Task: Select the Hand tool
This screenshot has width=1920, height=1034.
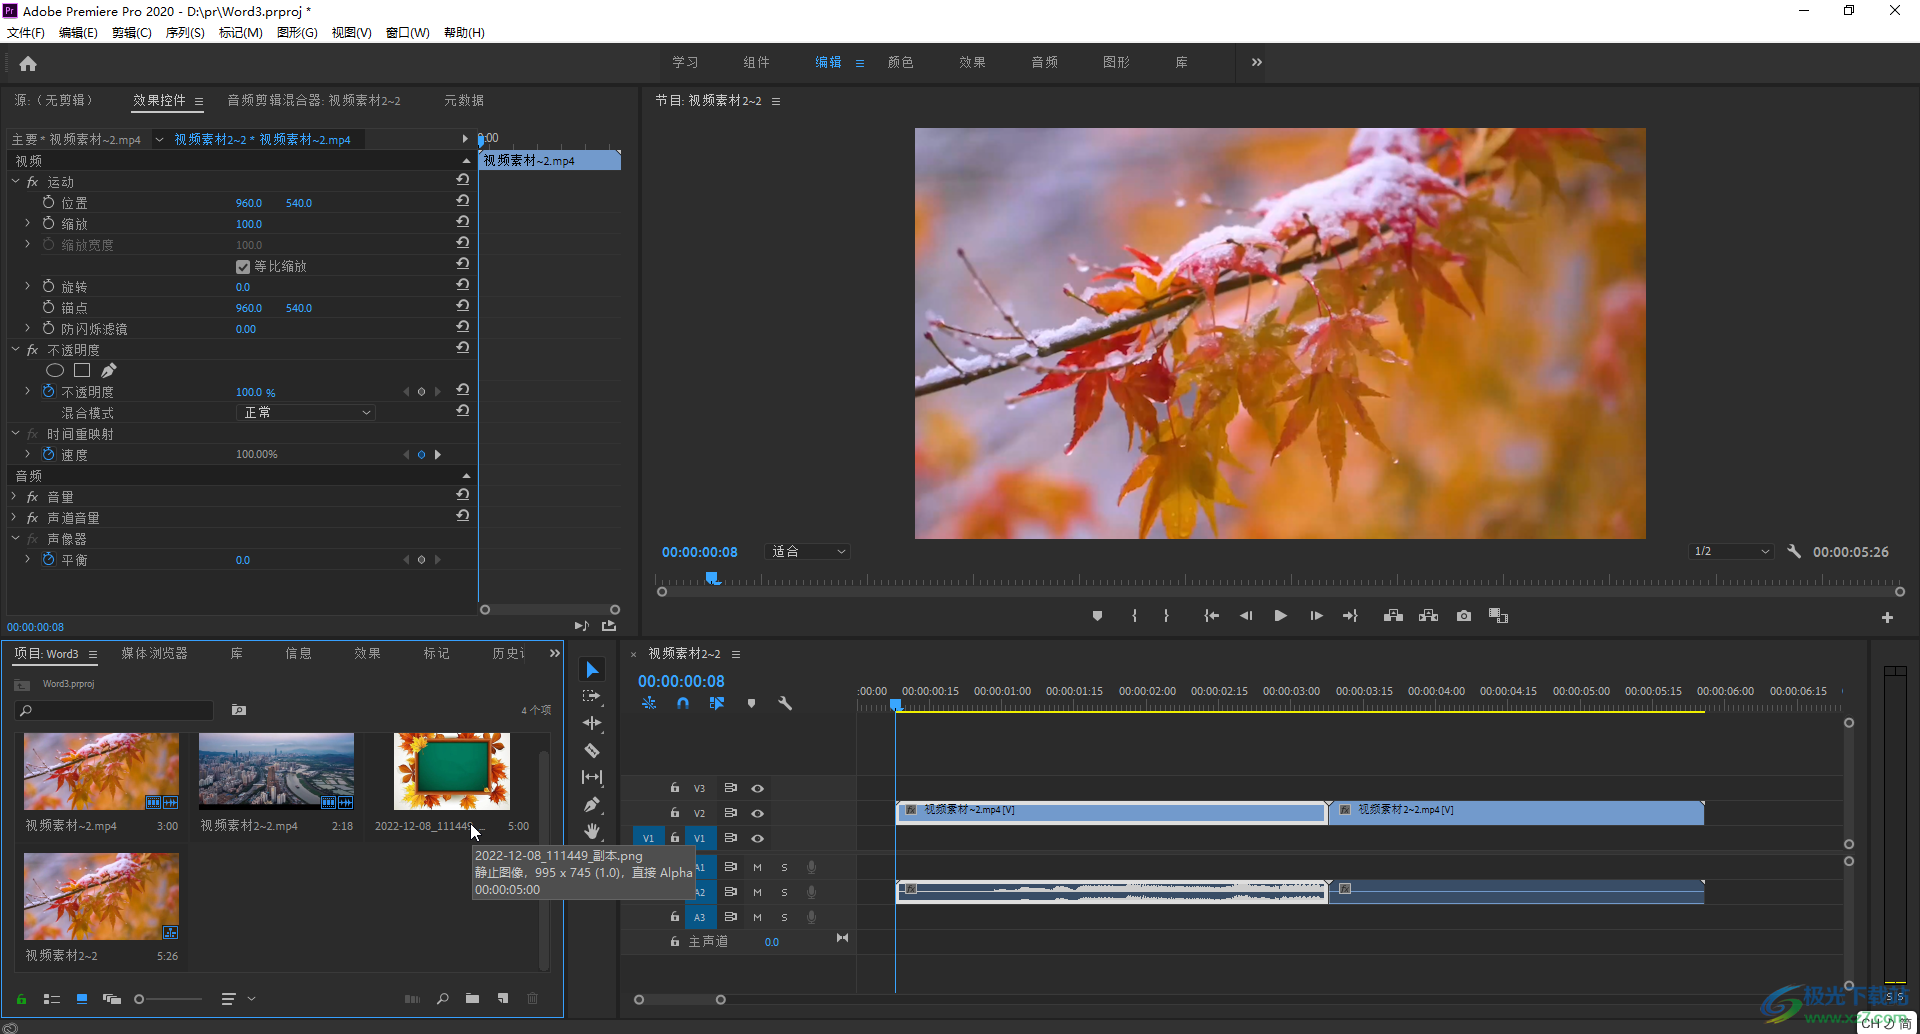Action: pos(592,831)
